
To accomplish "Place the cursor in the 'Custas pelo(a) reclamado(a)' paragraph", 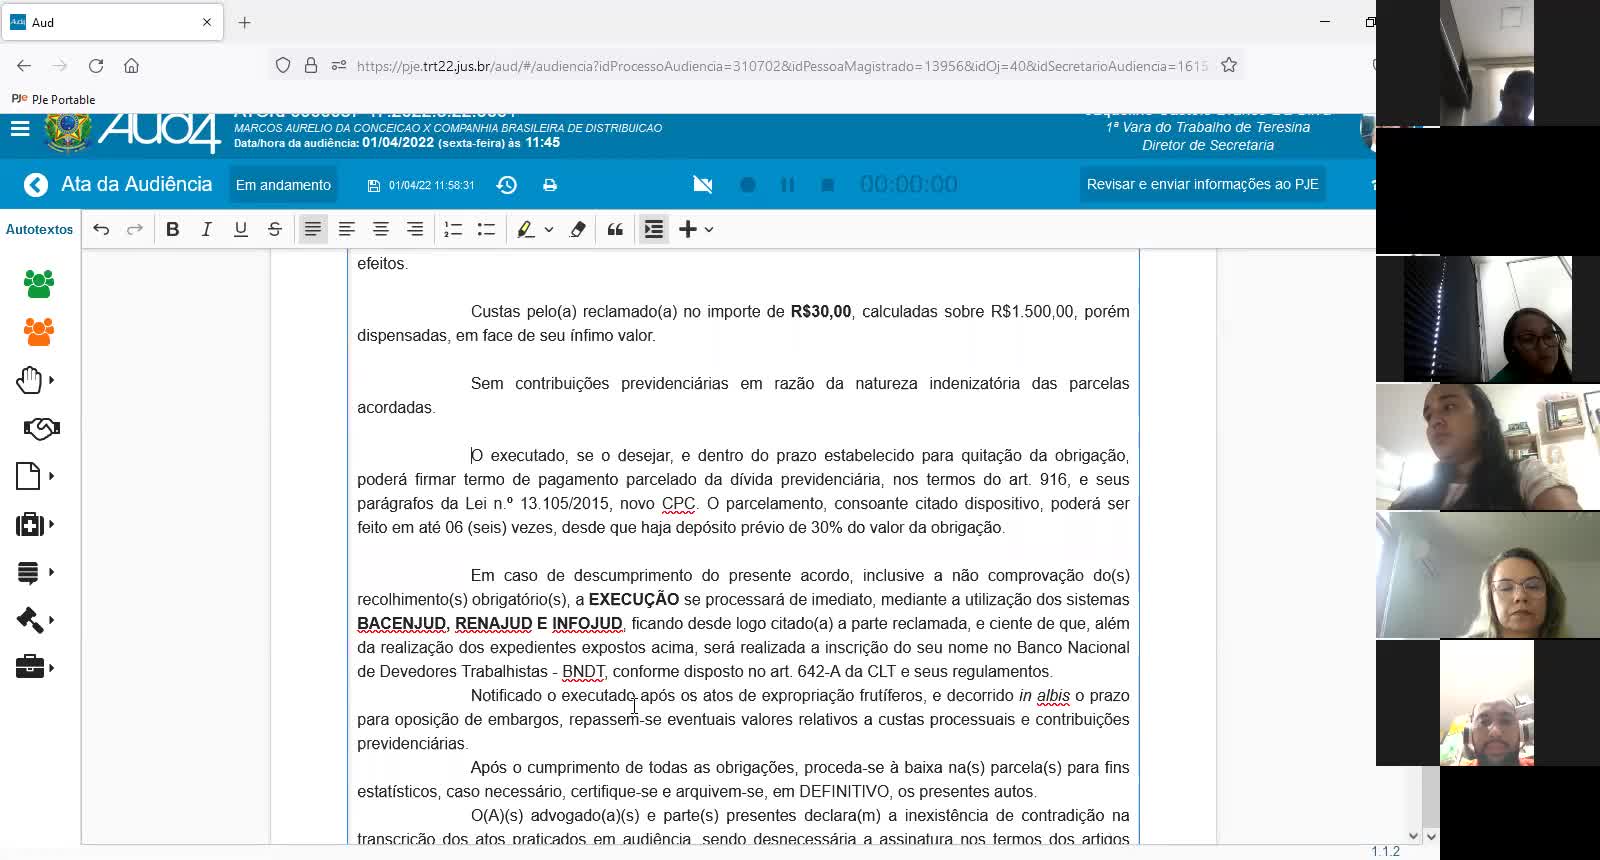I will pos(743,323).
